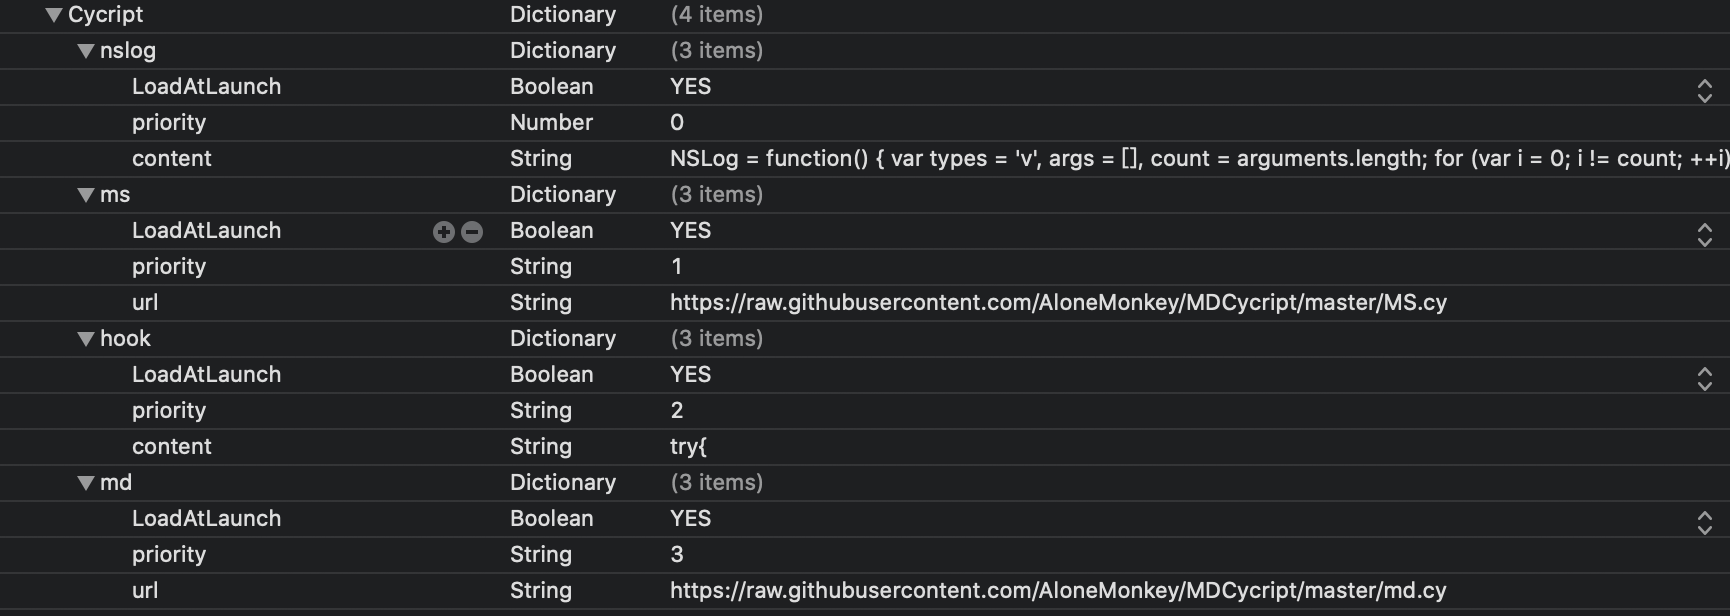Add a row after ms LoadAtLaunch
Image resolution: width=1730 pixels, height=616 pixels.
pos(443,232)
